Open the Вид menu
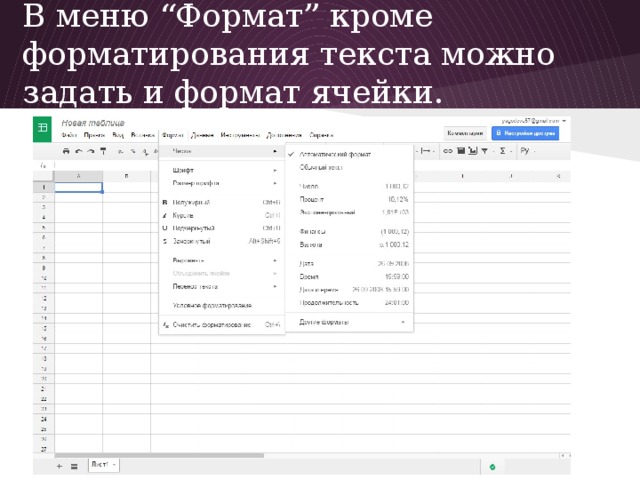640x480 pixels. pos(118,135)
